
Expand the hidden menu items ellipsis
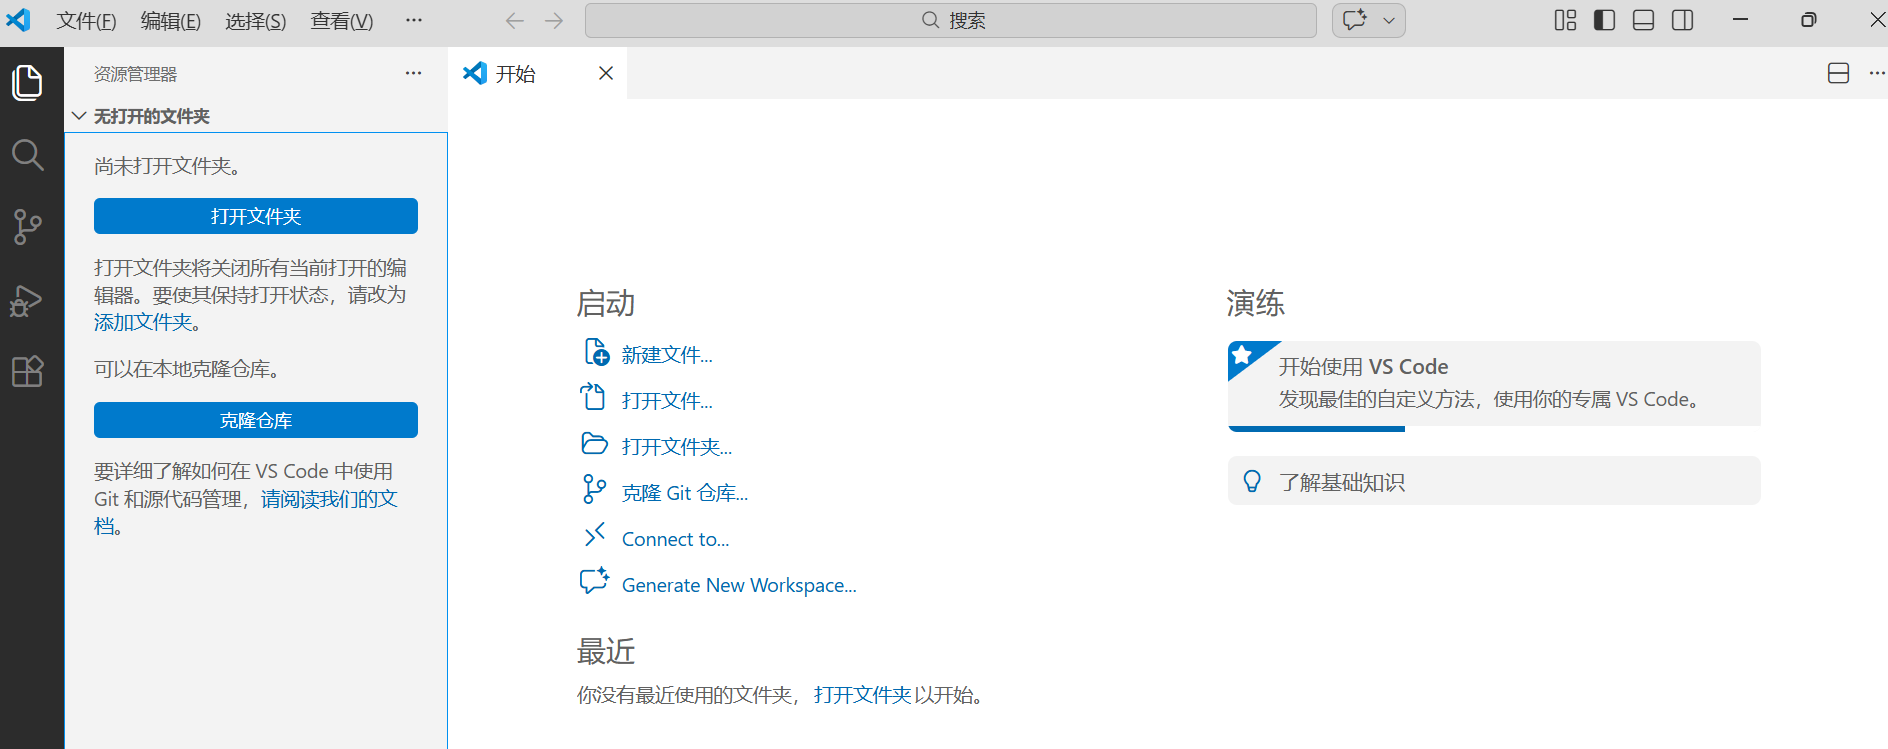coord(414,20)
